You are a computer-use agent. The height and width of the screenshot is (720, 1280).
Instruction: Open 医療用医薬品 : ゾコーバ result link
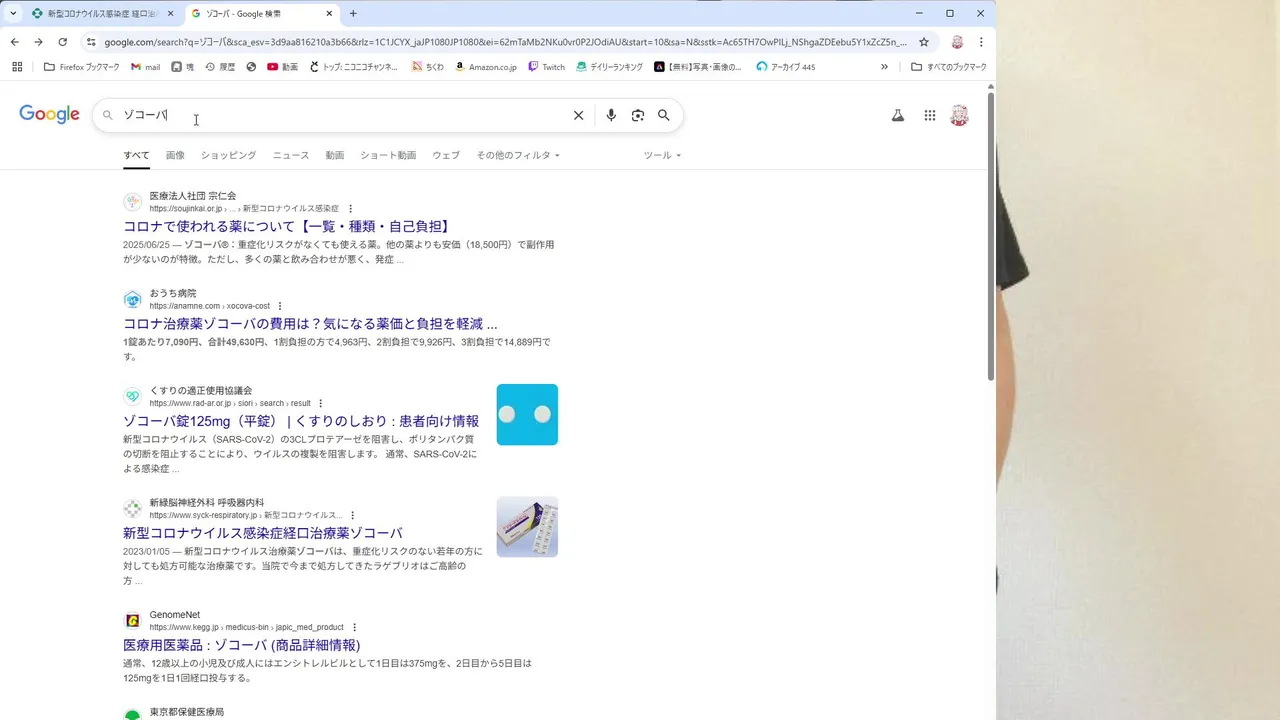coord(242,645)
